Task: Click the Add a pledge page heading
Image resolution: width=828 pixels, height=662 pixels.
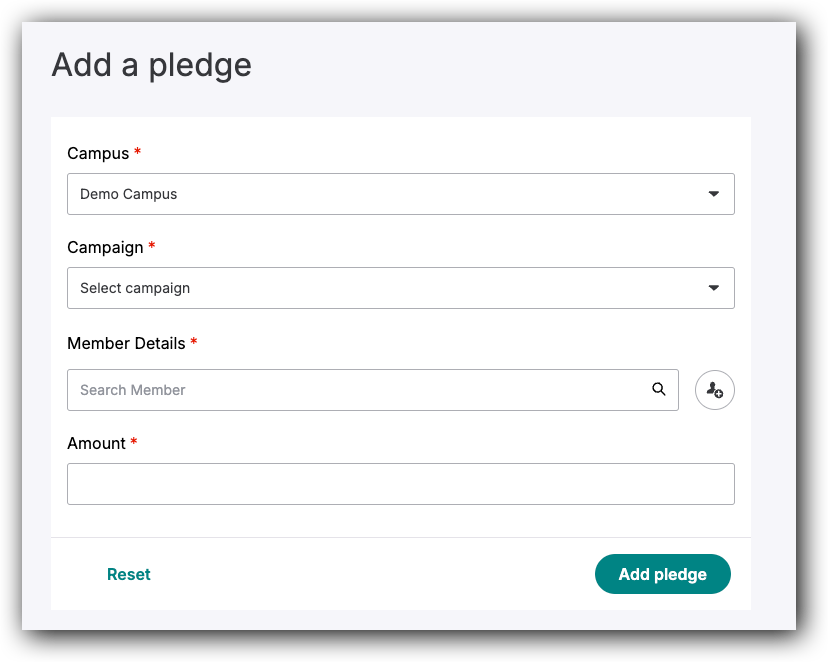Action: pos(151,65)
